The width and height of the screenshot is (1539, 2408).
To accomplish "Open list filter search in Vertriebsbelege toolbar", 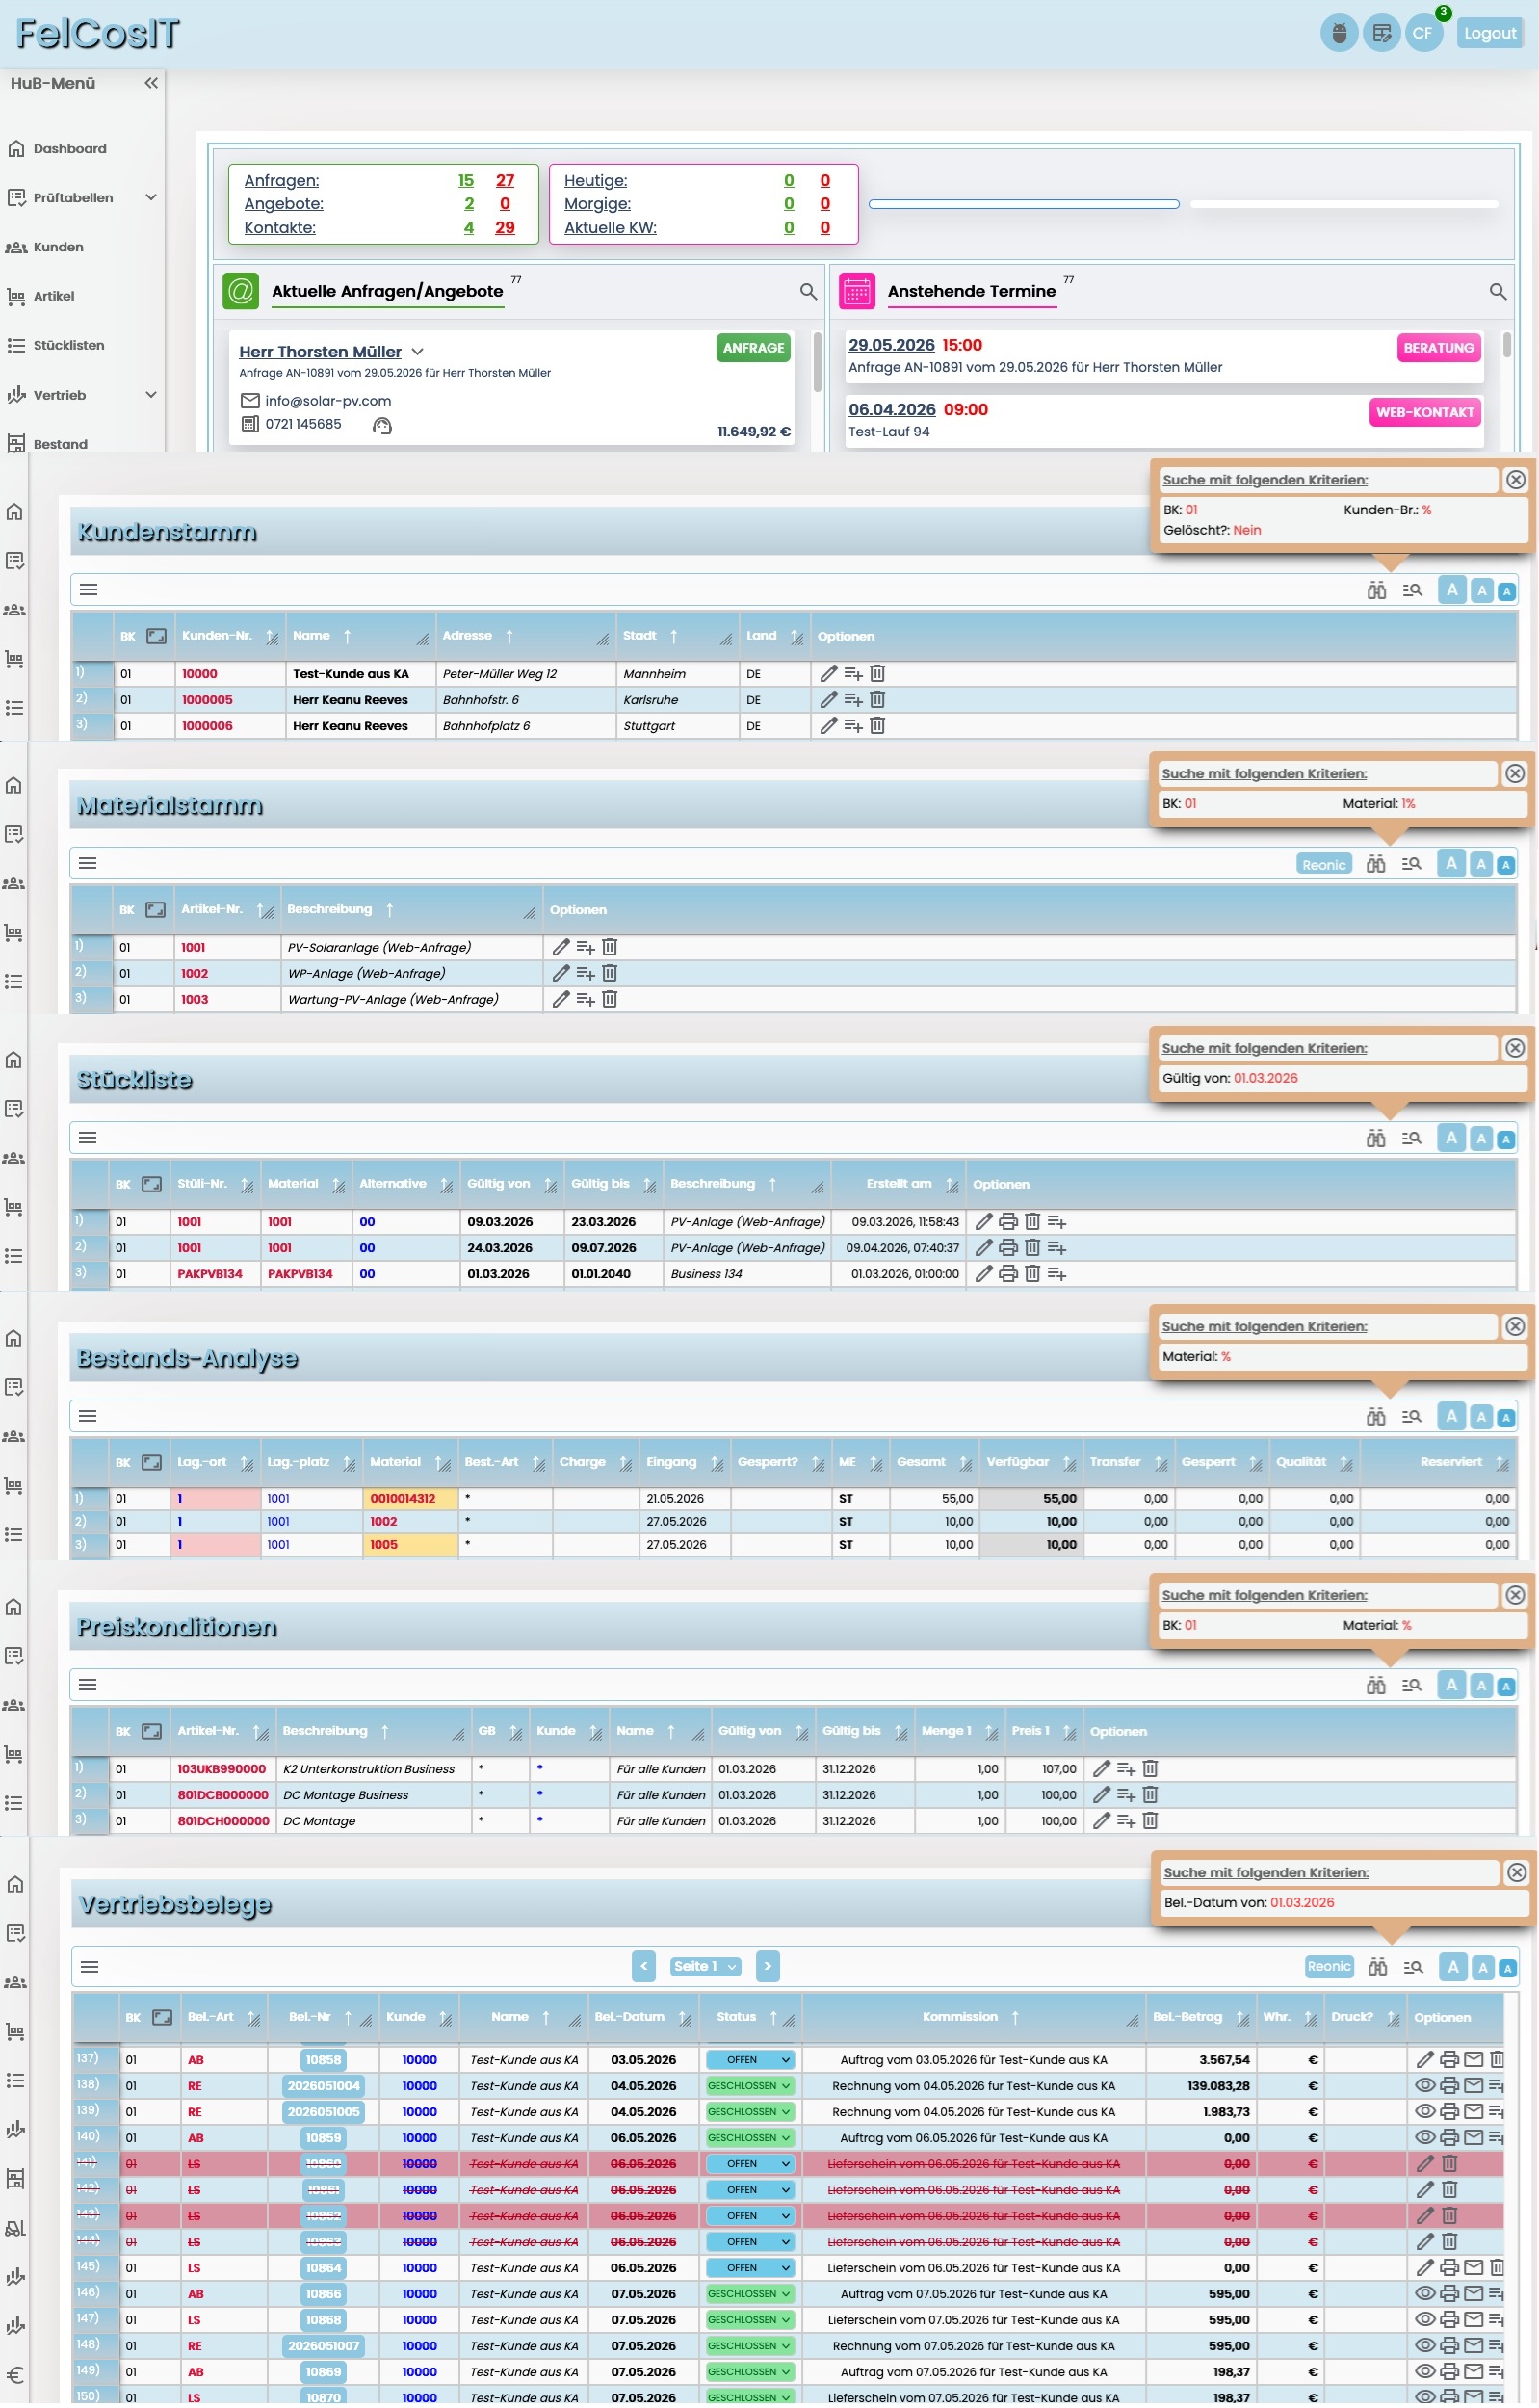I will click(x=1413, y=1968).
